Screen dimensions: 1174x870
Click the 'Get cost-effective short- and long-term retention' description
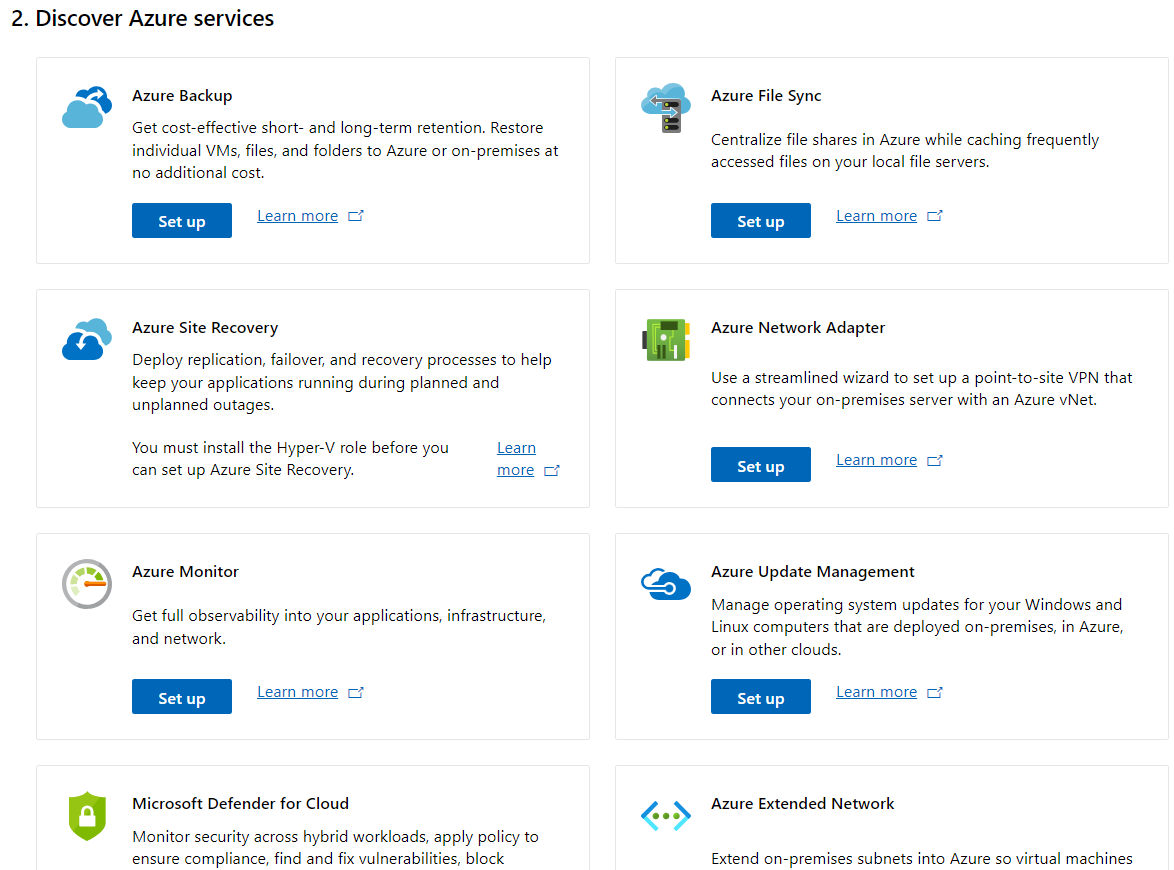(345, 150)
